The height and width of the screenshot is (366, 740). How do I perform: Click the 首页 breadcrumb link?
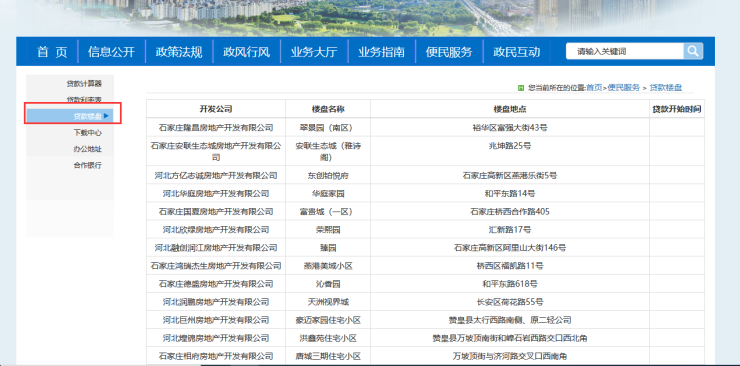click(x=594, y=88)
